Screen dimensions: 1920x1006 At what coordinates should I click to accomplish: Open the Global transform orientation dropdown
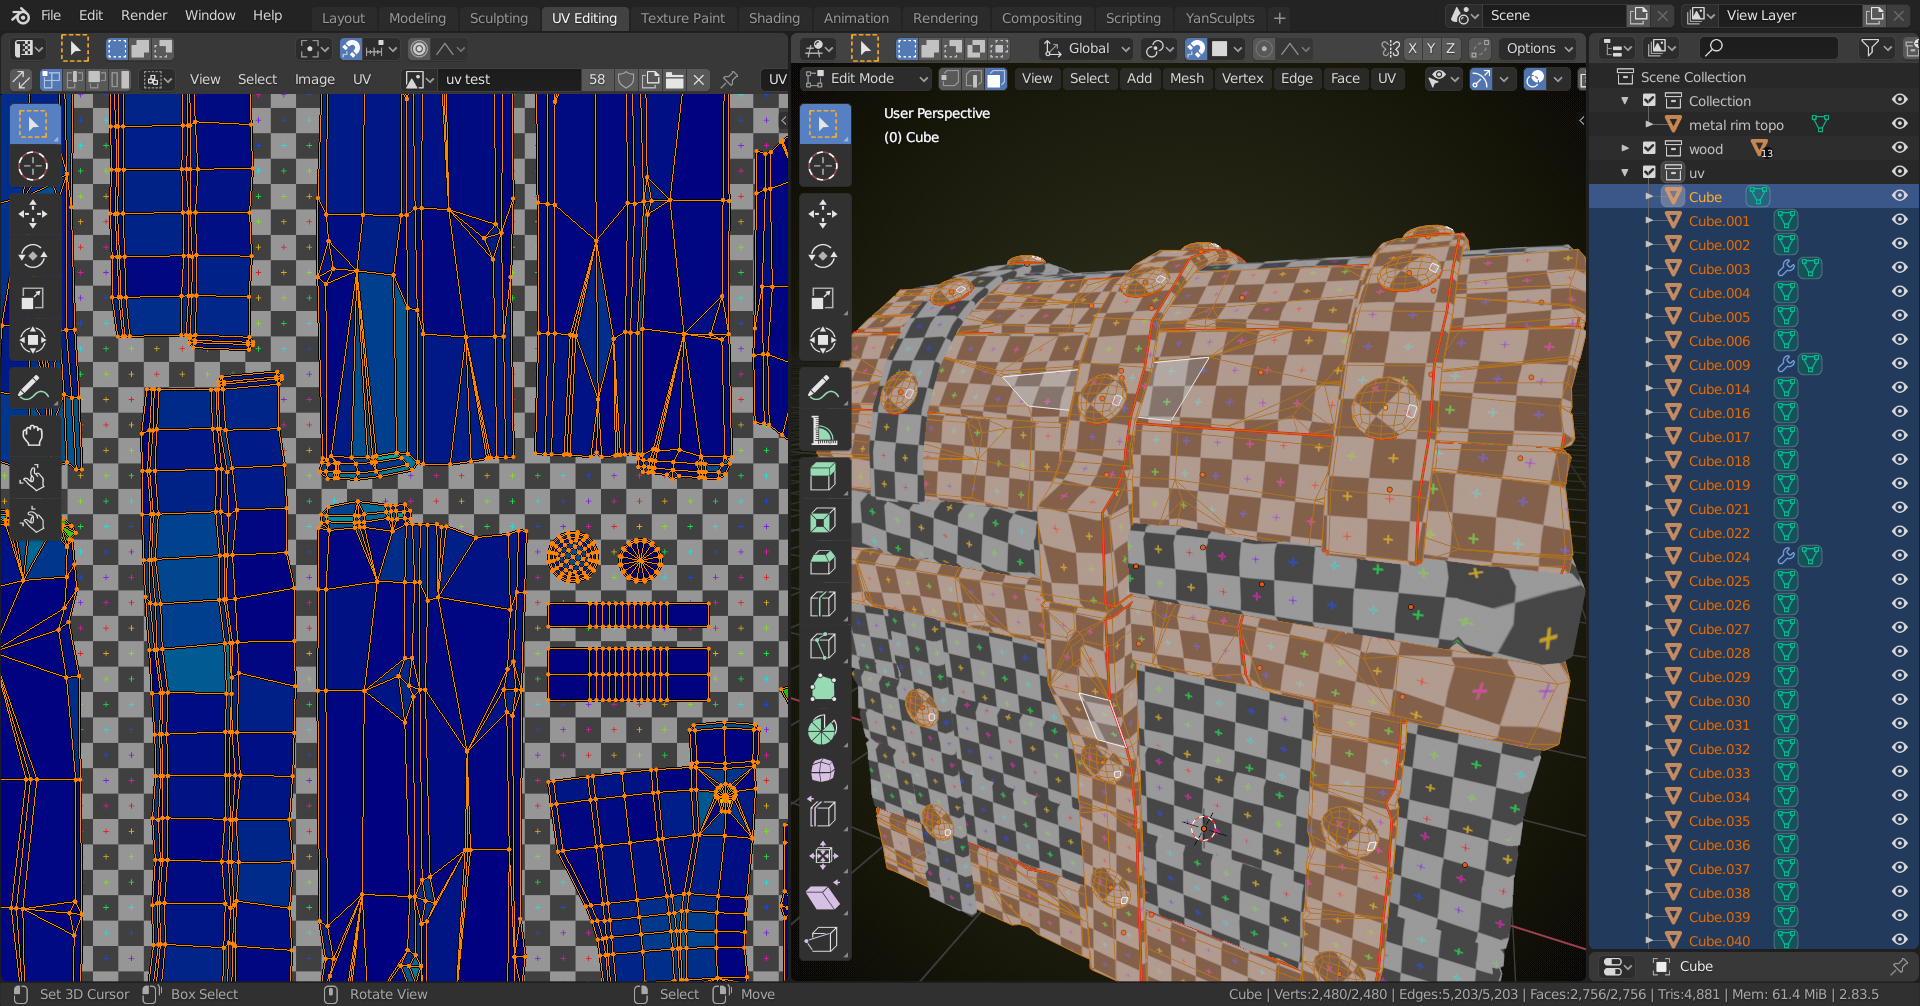(1087, 48)
